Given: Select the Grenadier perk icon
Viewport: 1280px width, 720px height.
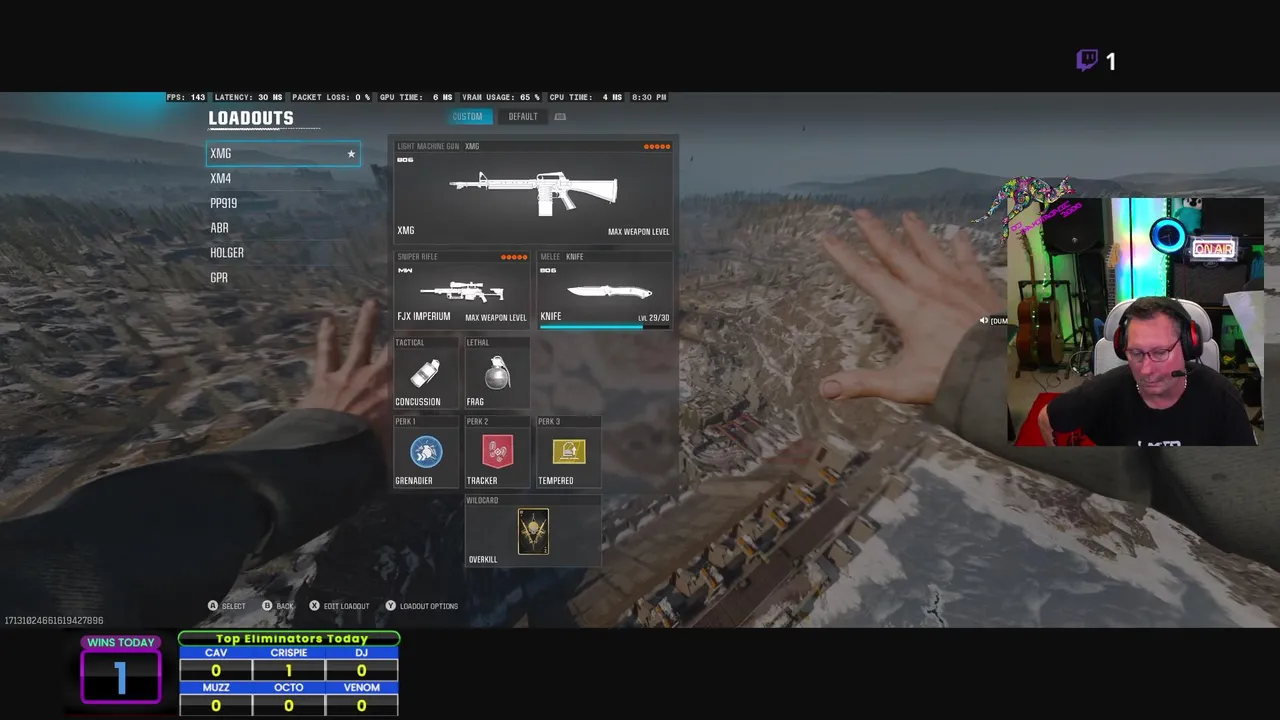Looking at the screenshot, I should pos(426,452).
